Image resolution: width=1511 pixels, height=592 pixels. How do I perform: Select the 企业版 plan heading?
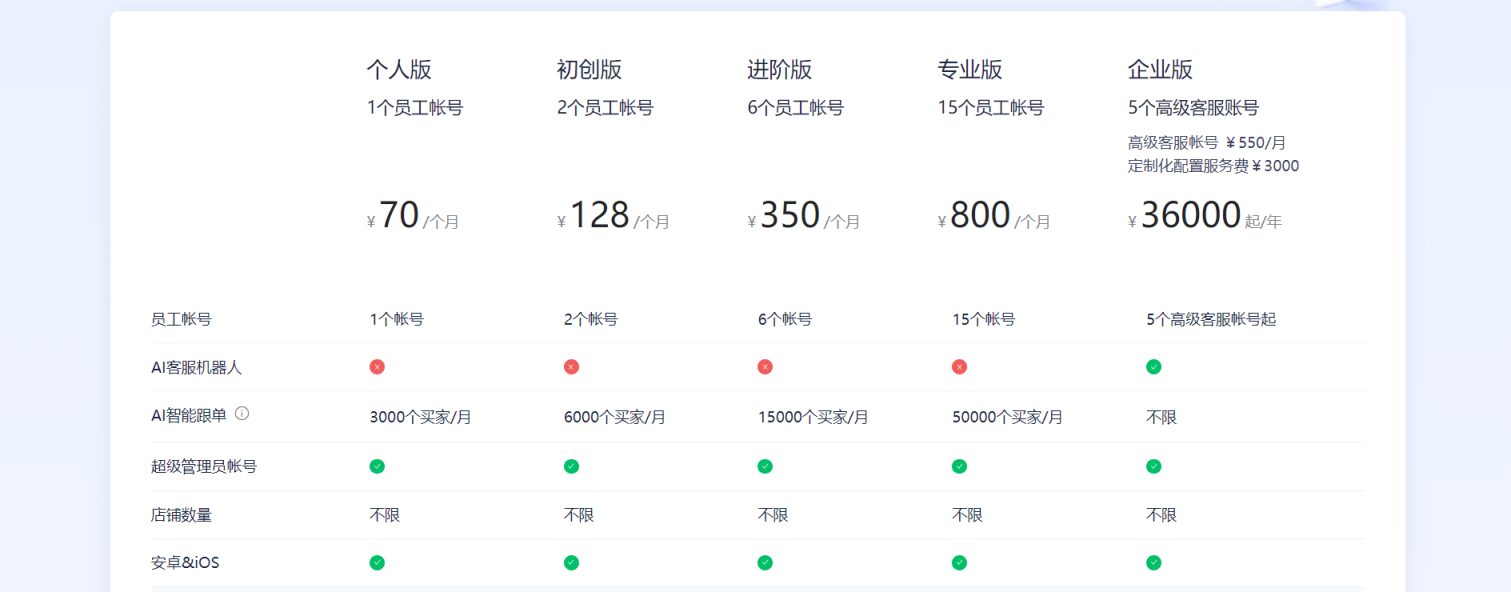coord(1160,70)
